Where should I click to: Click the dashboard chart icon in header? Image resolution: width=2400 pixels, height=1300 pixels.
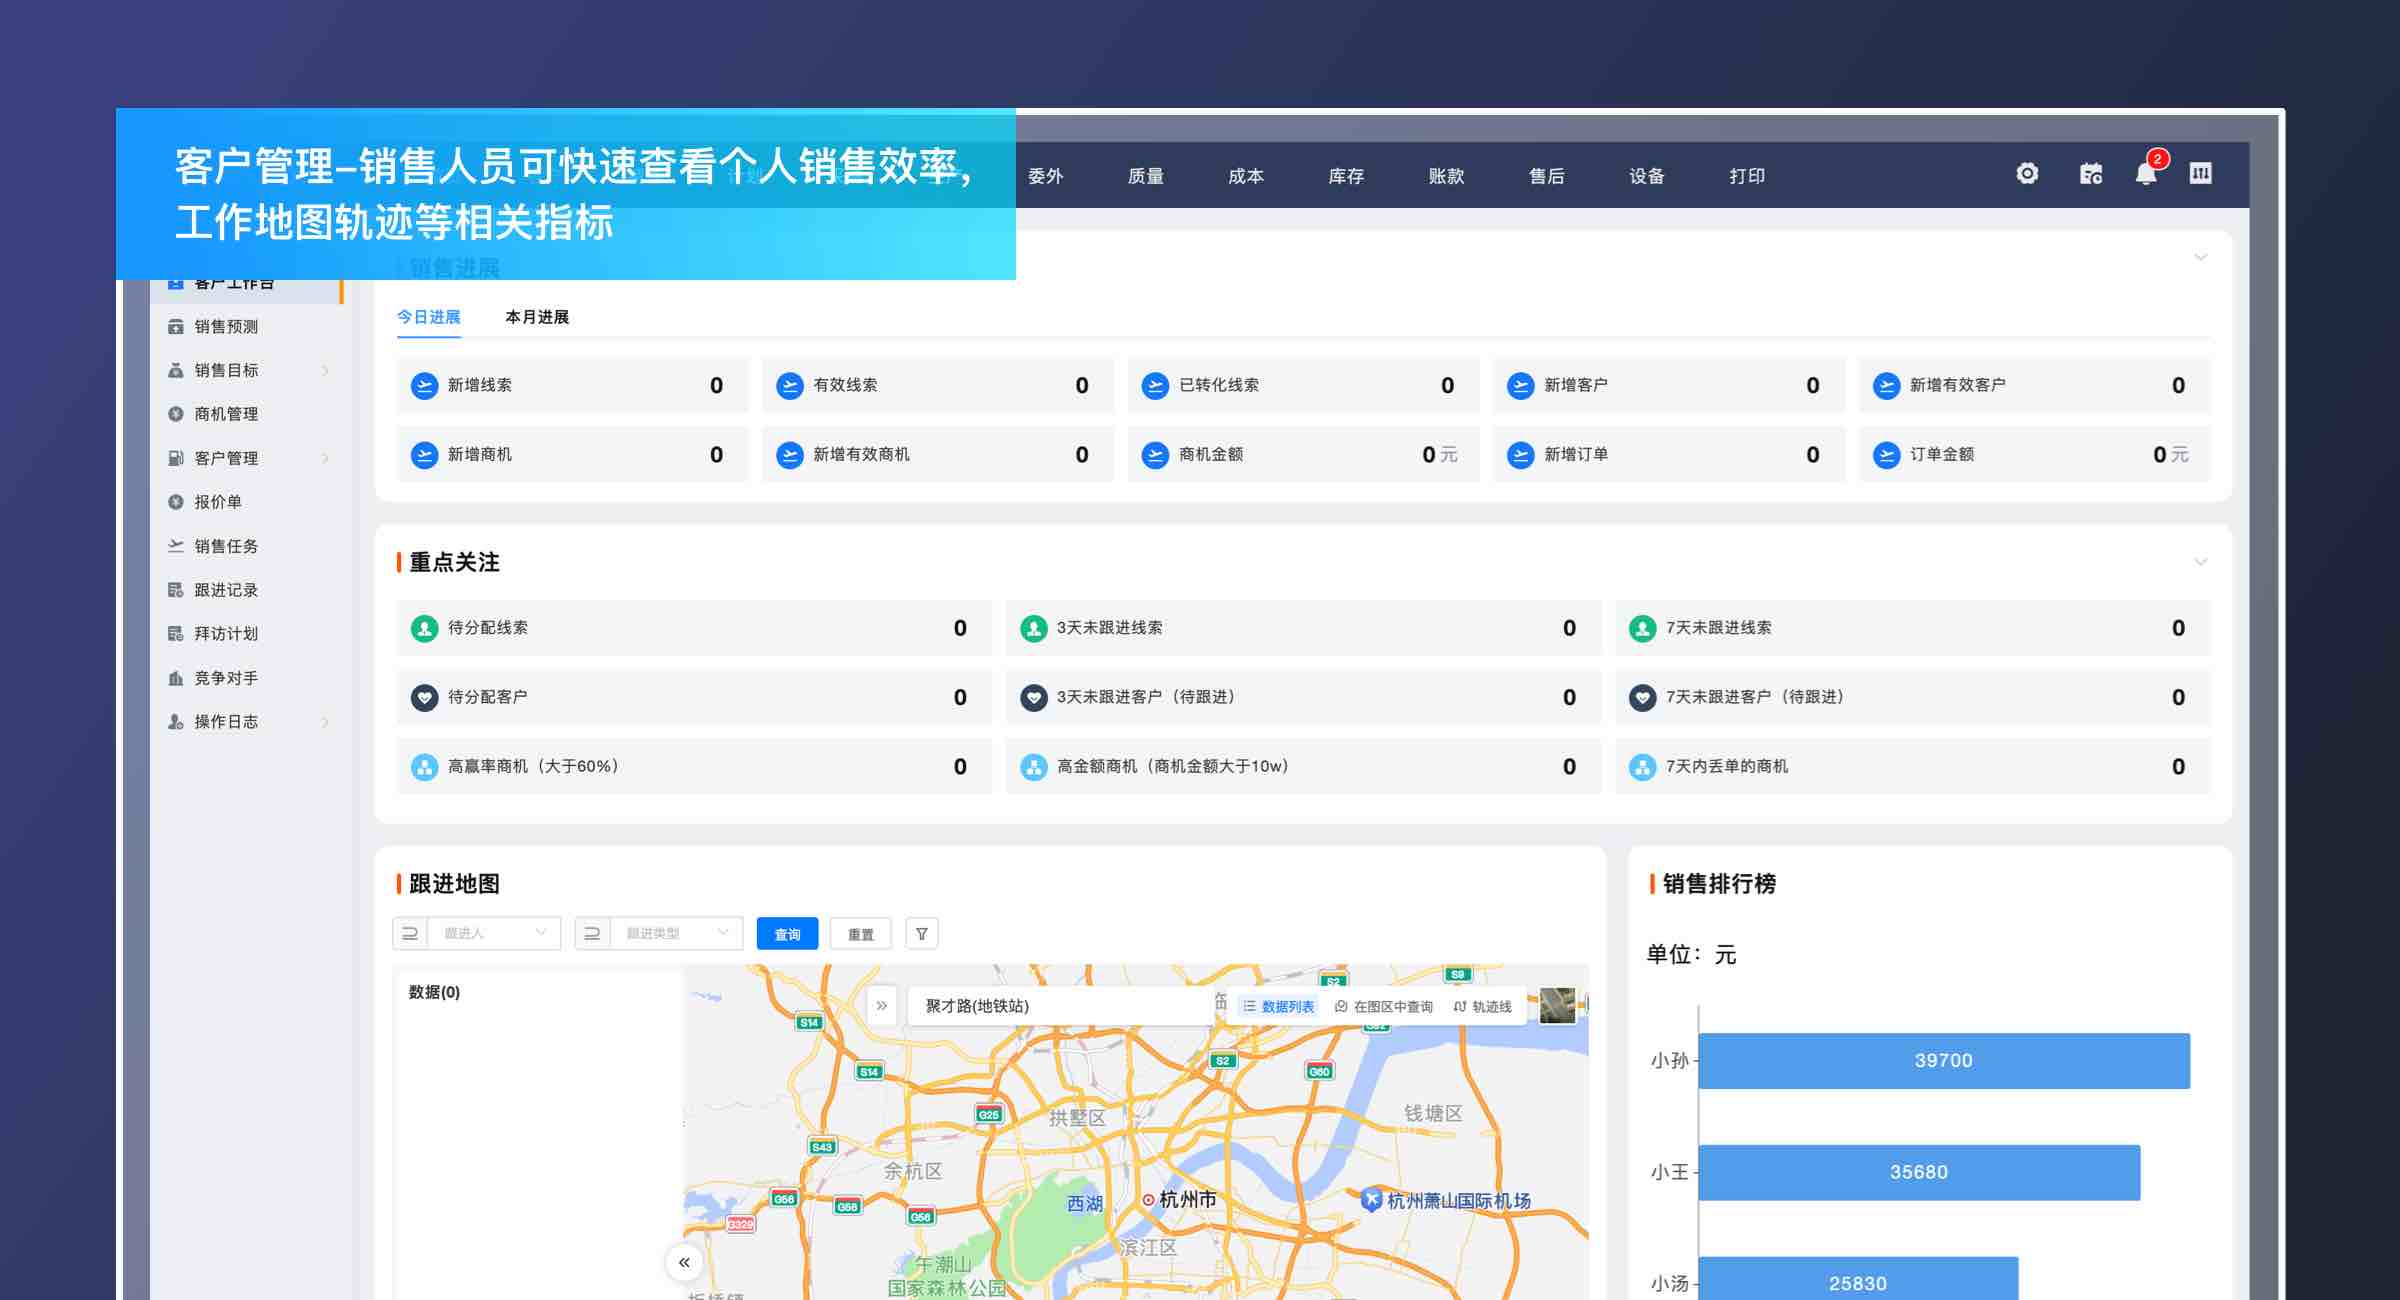coord(2200,174)
